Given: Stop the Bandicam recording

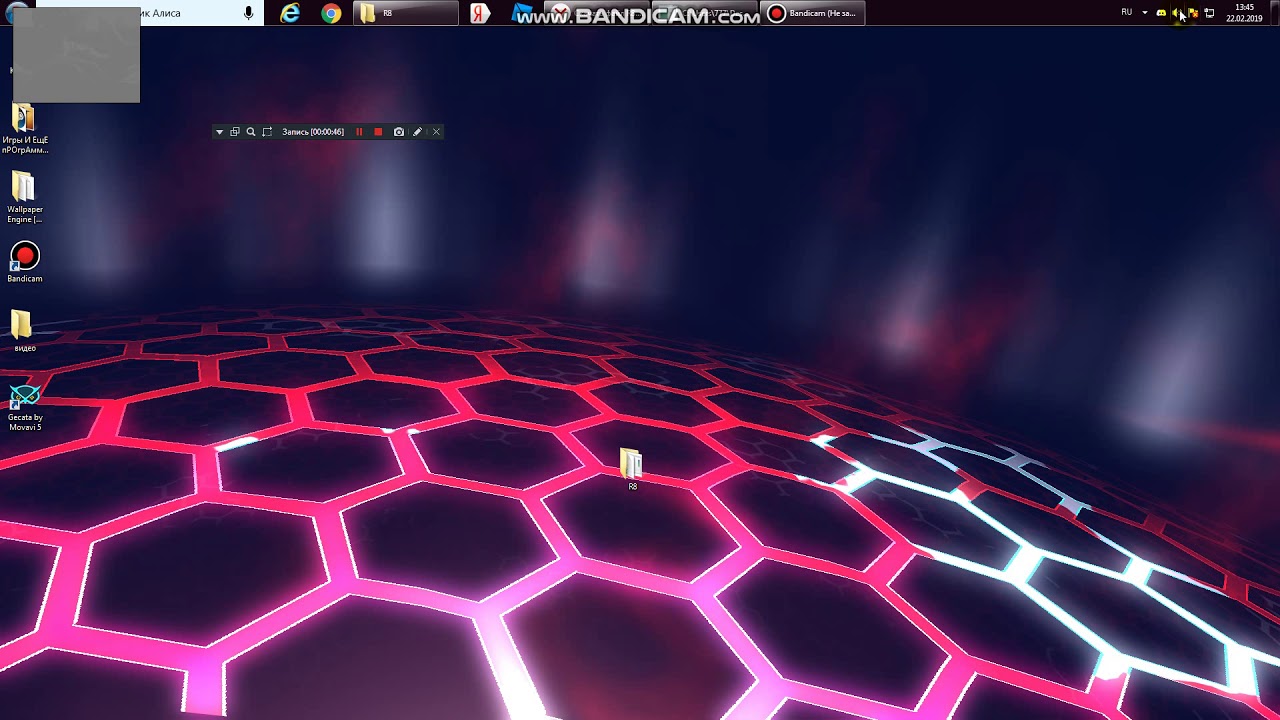Looking at the screenshot, I should (378, 132).
